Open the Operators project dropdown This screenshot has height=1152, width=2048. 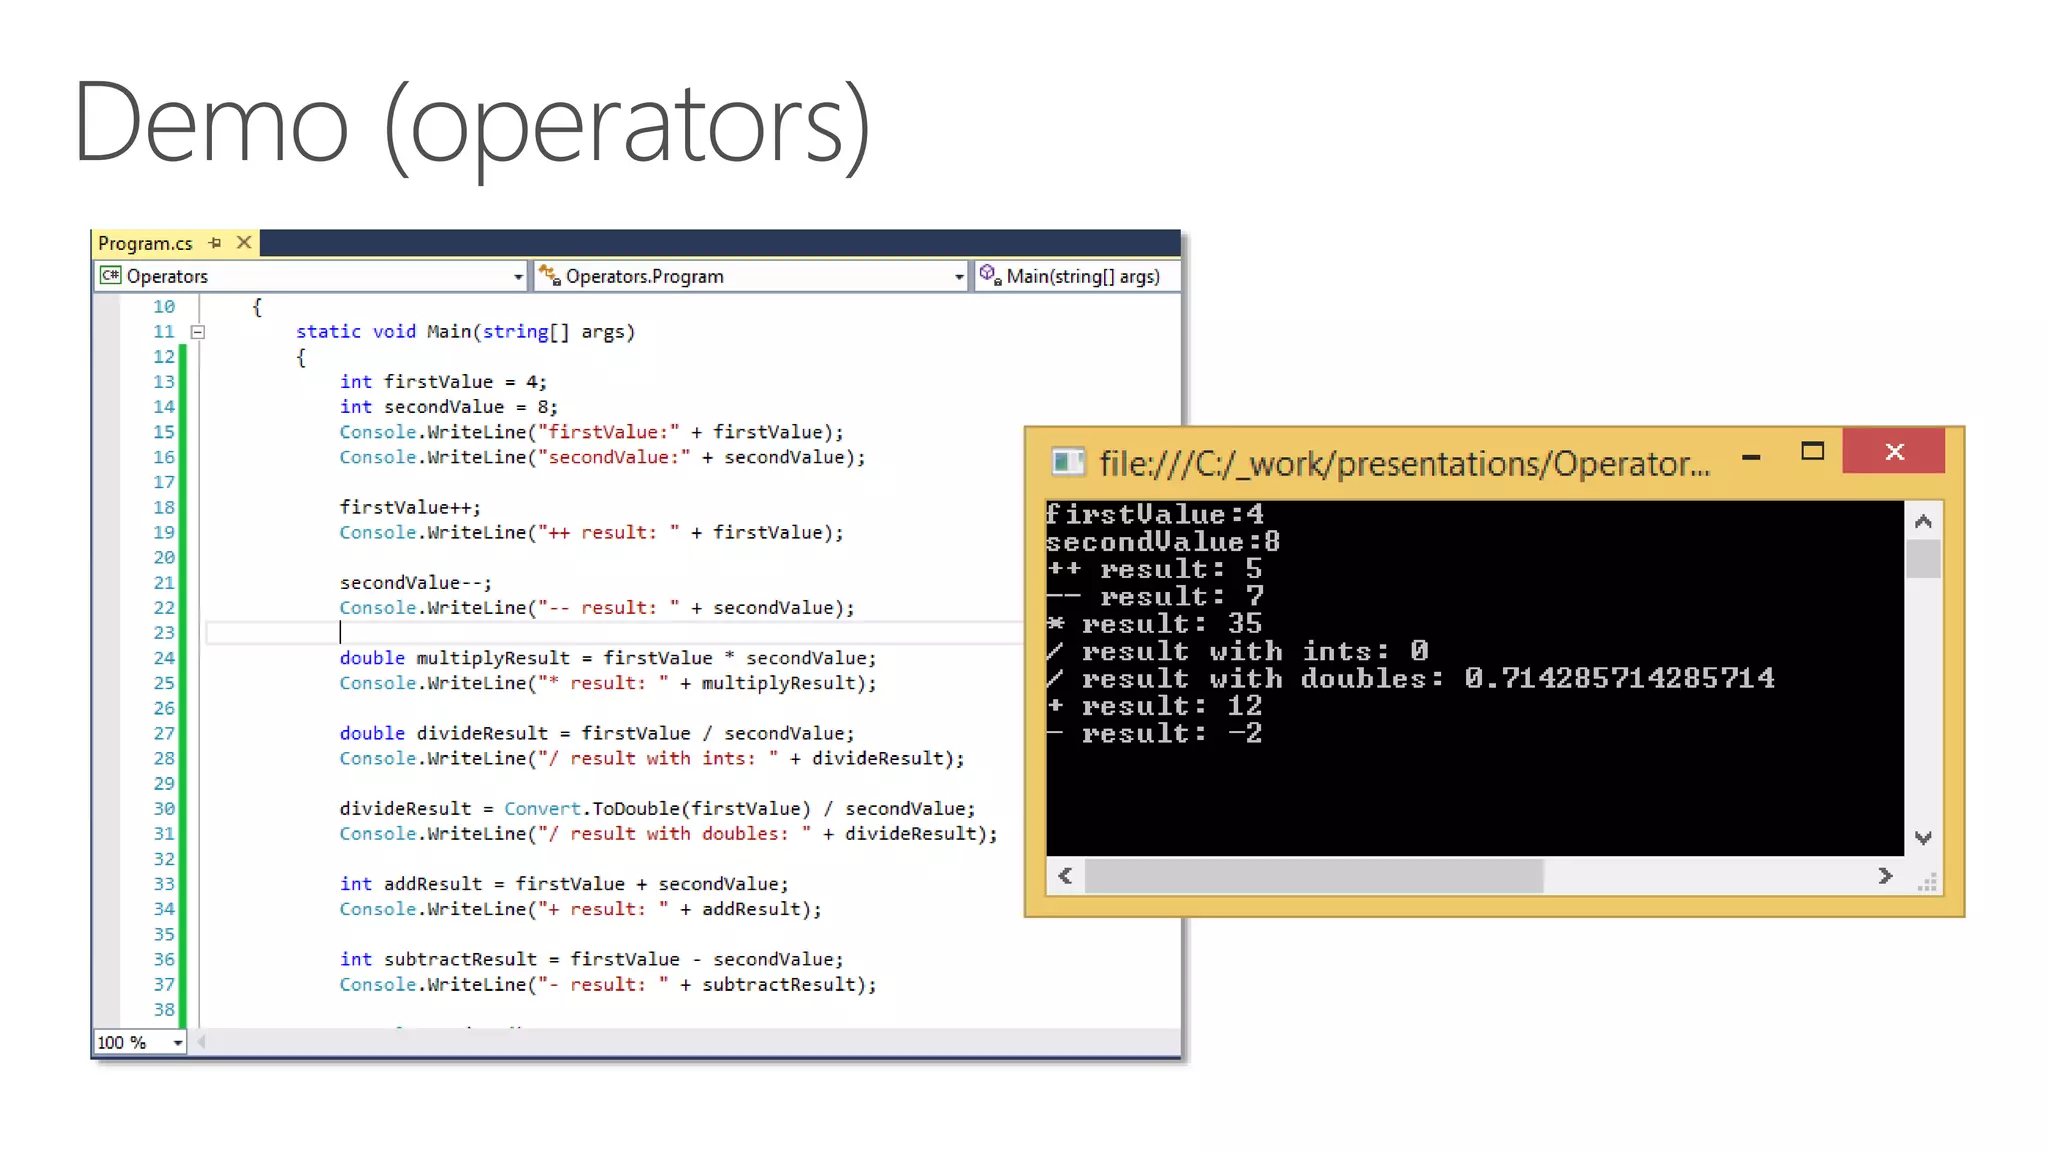point(518,277)
